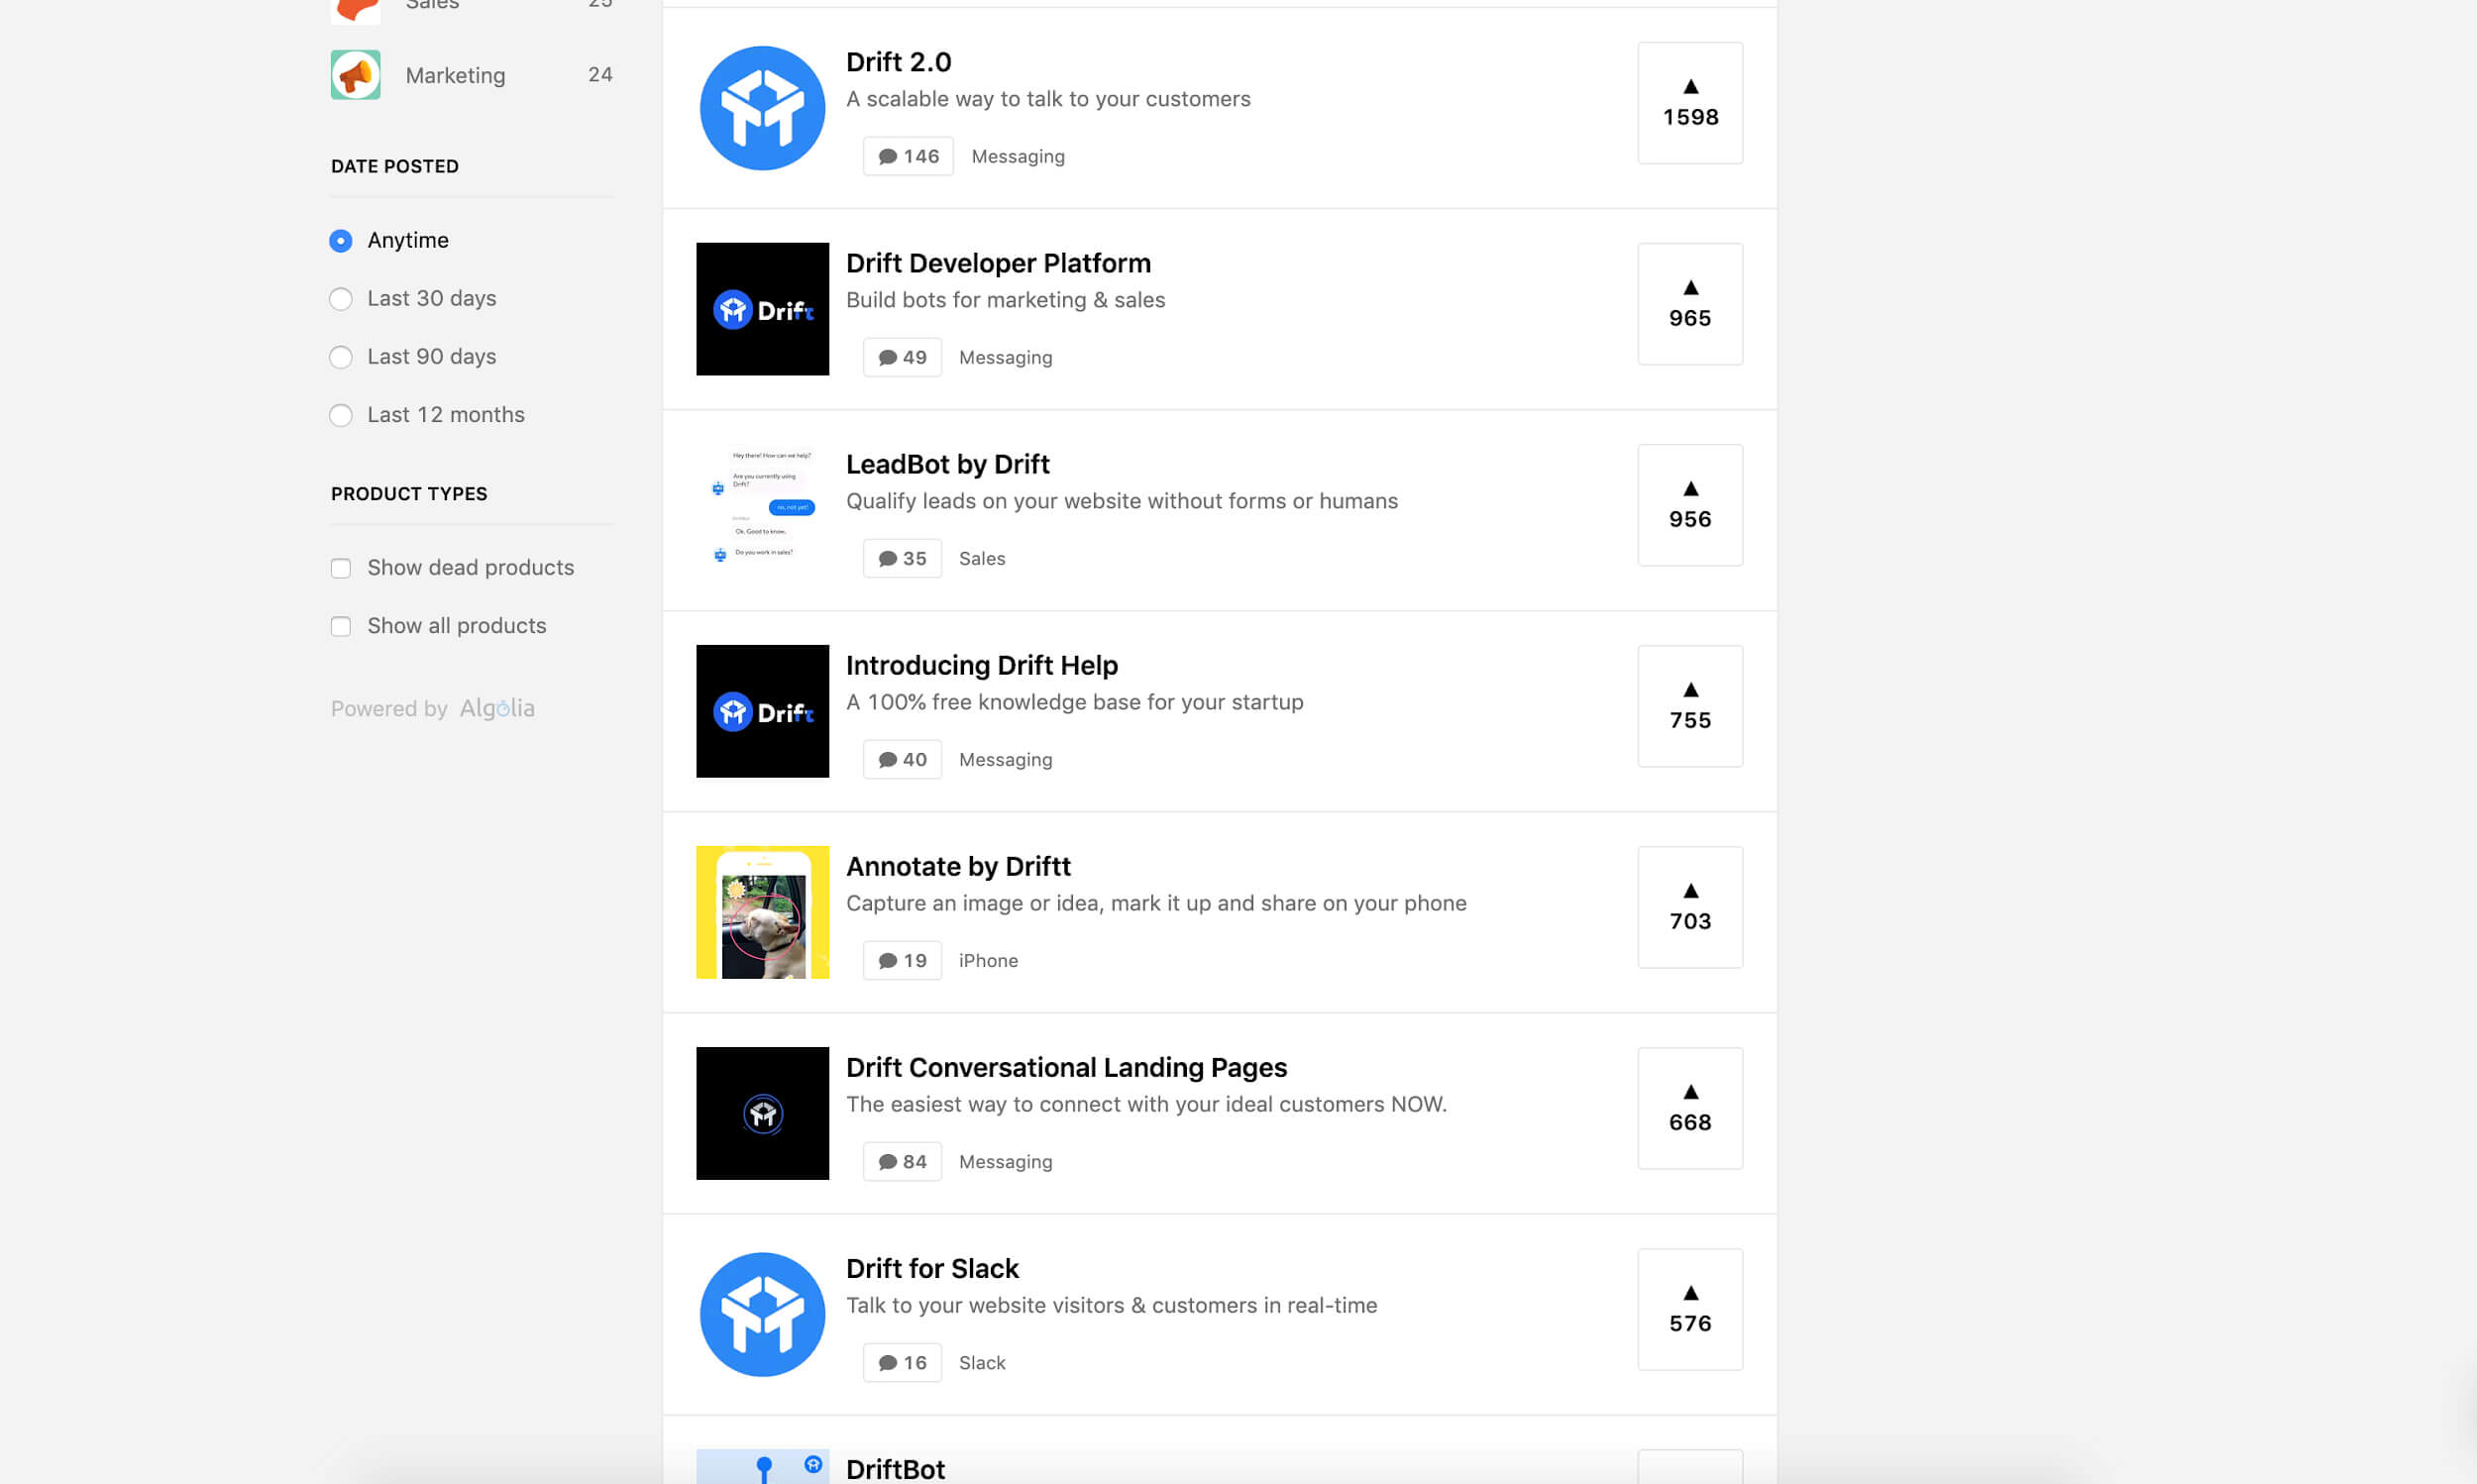Click 'A 100% free knowledge base' description
Viewport: 2477px width, 1484px height.
pos(1074,702)
